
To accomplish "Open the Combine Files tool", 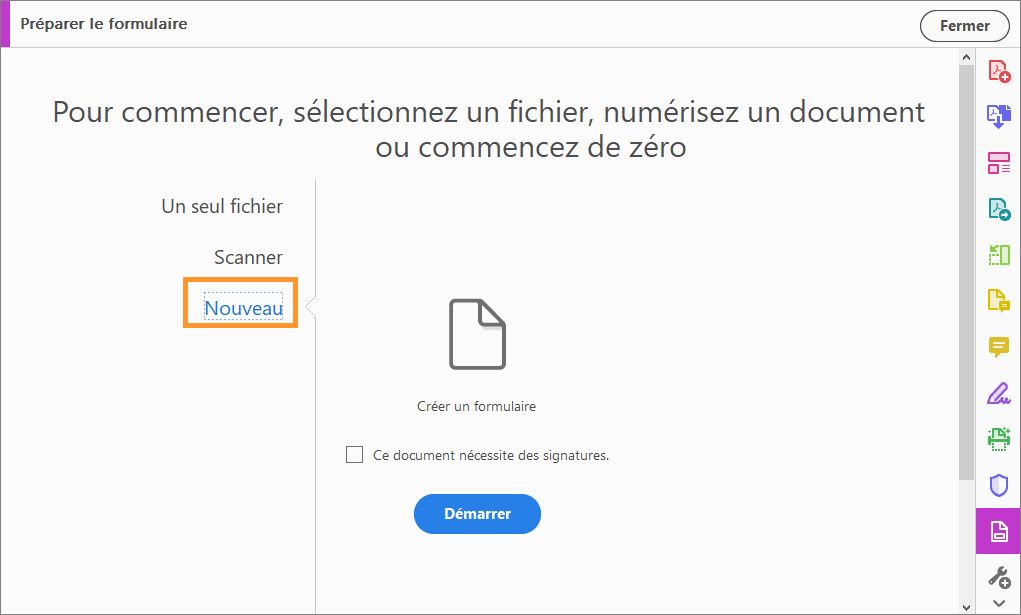I will click(997, 116).
